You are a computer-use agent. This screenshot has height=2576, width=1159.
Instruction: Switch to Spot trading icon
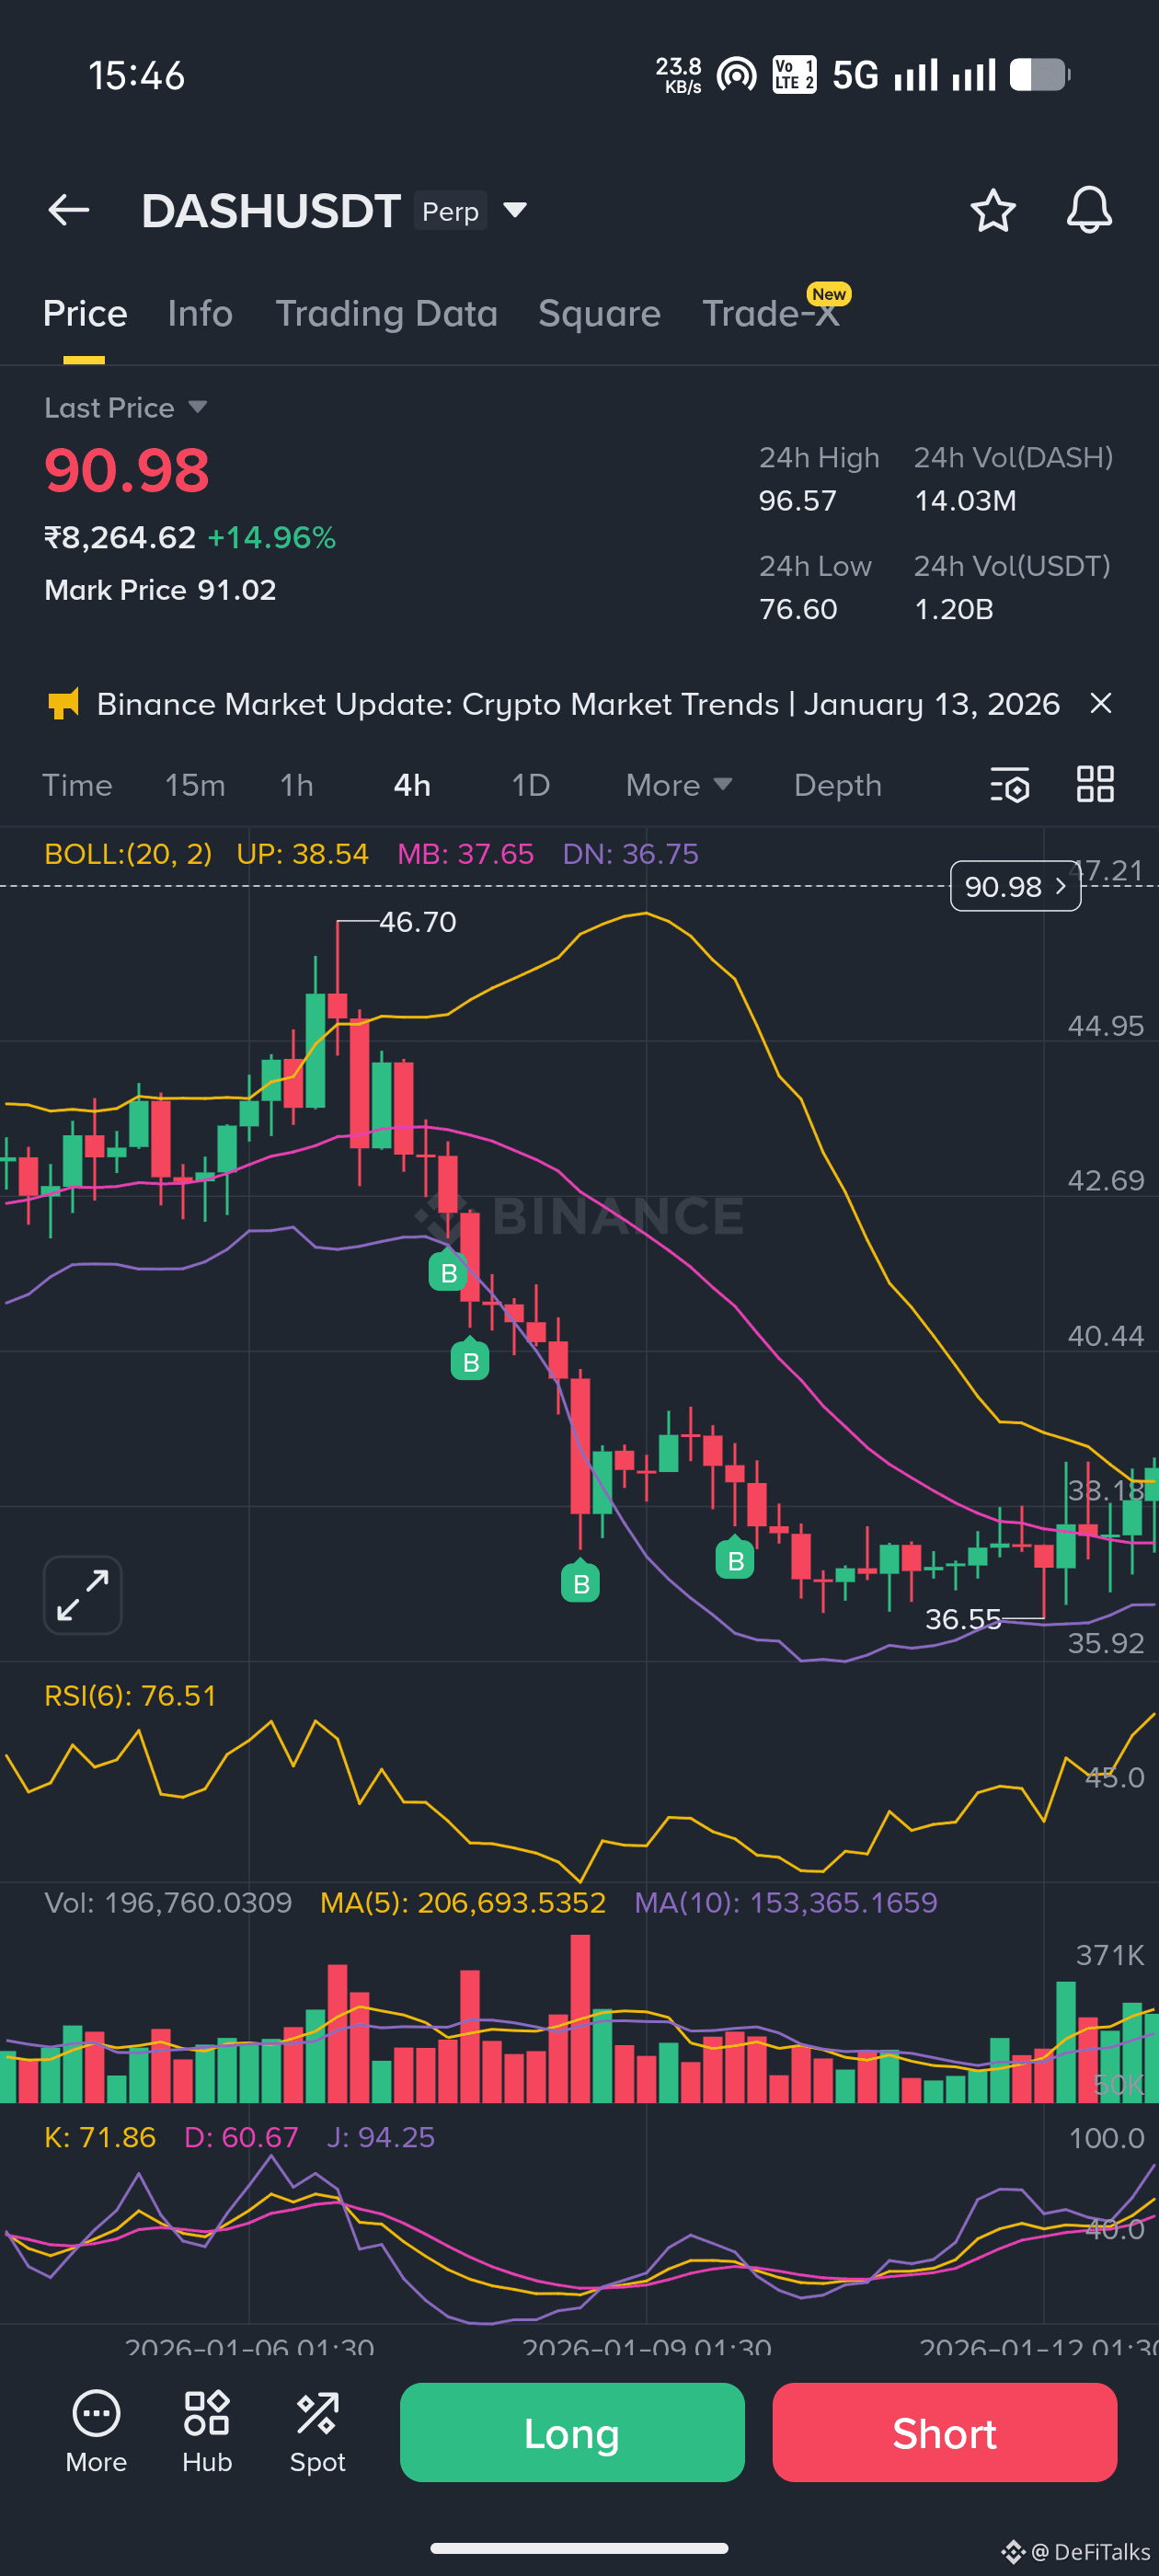[x=318, y=2431]
